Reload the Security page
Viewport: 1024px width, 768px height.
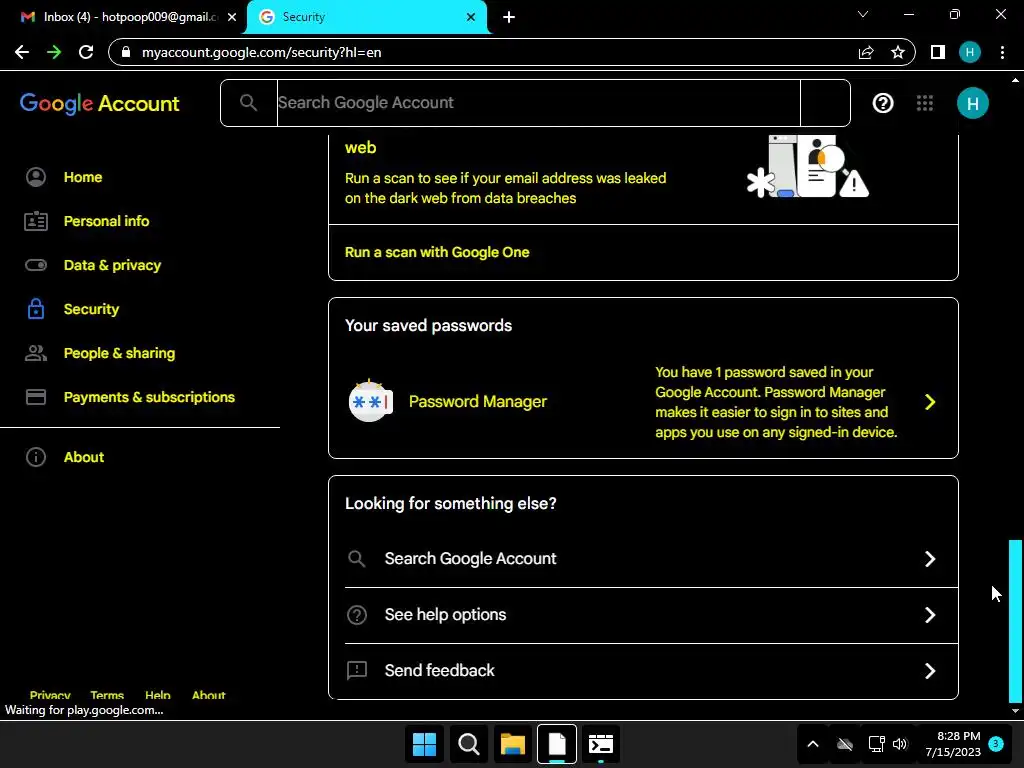[86, 52]
